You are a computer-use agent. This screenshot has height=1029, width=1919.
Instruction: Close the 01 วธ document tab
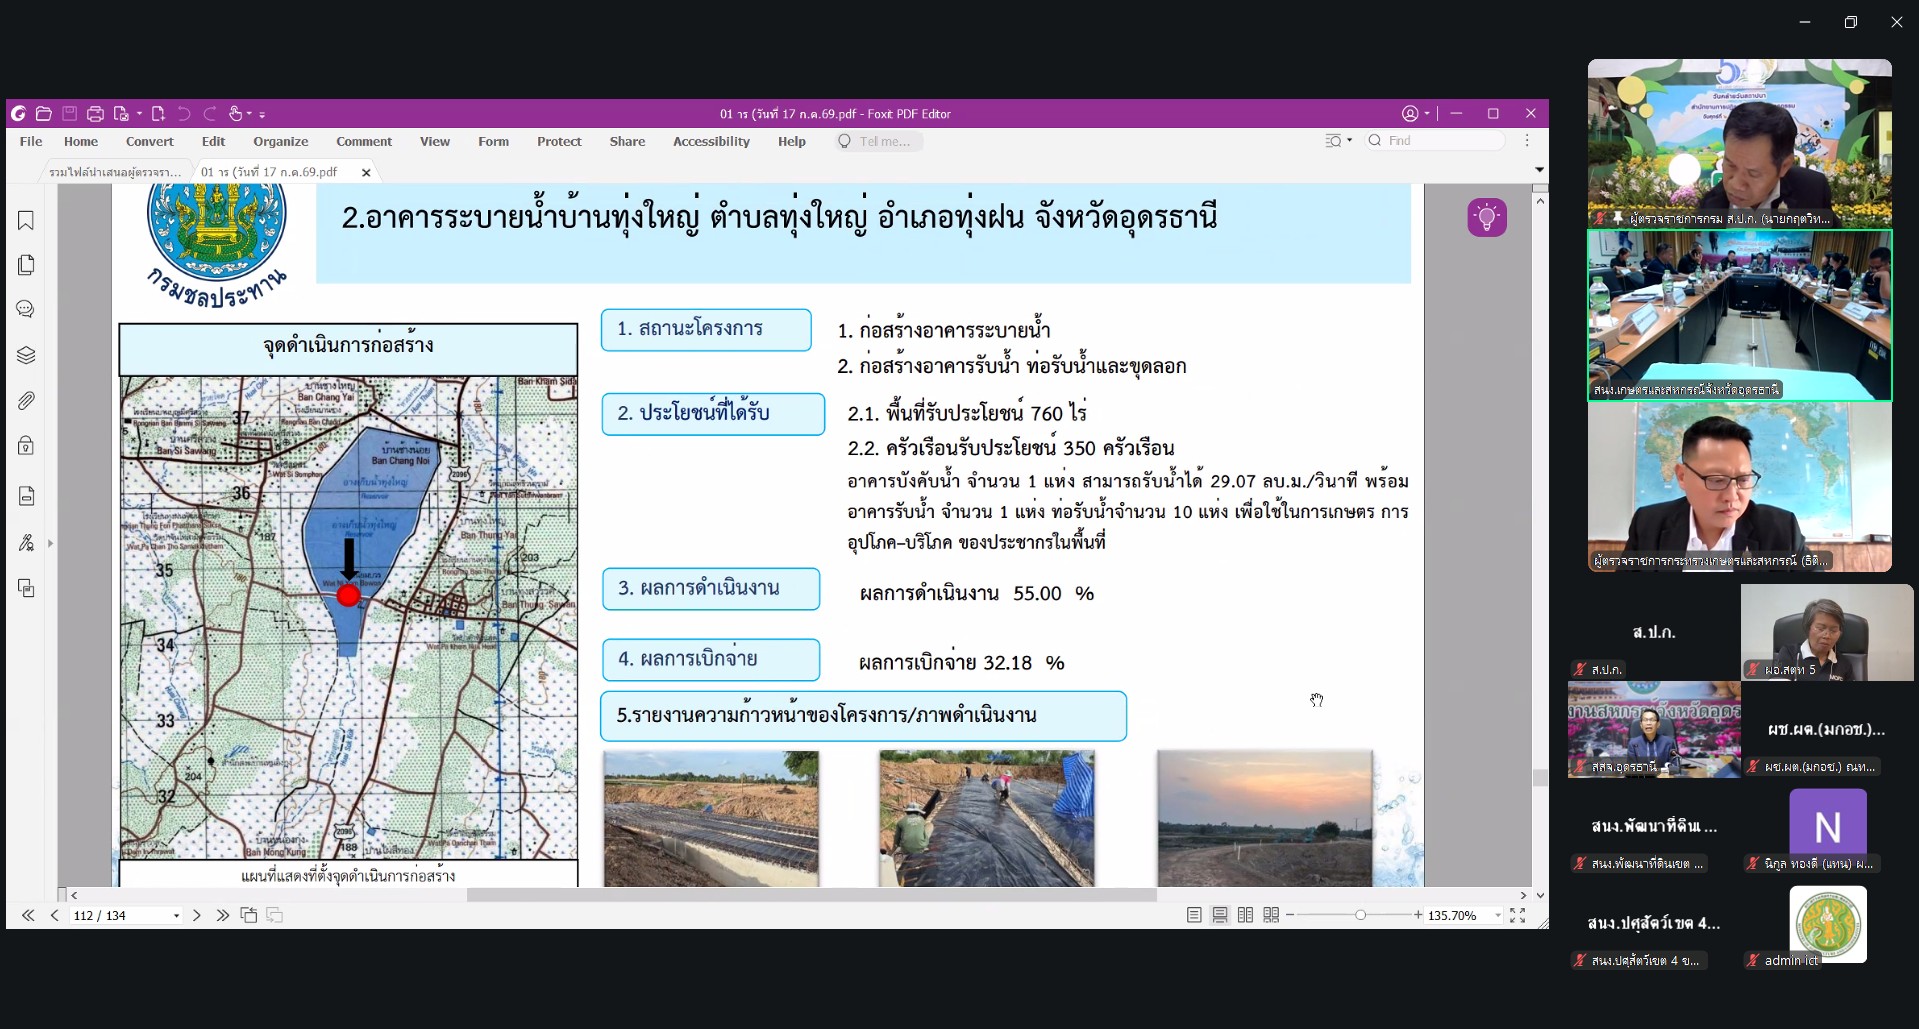366,172
